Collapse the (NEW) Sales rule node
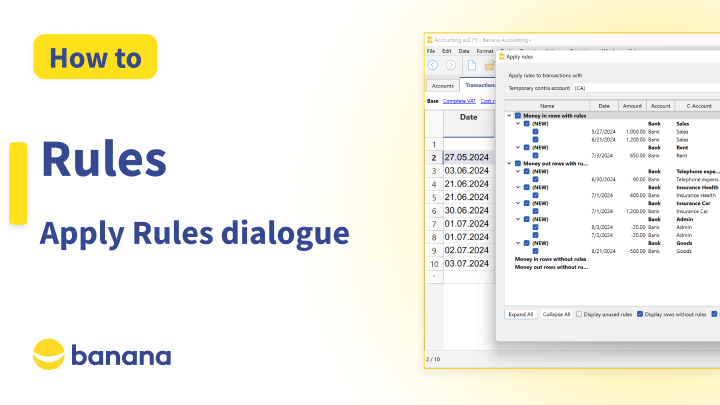 coord(518,124)
